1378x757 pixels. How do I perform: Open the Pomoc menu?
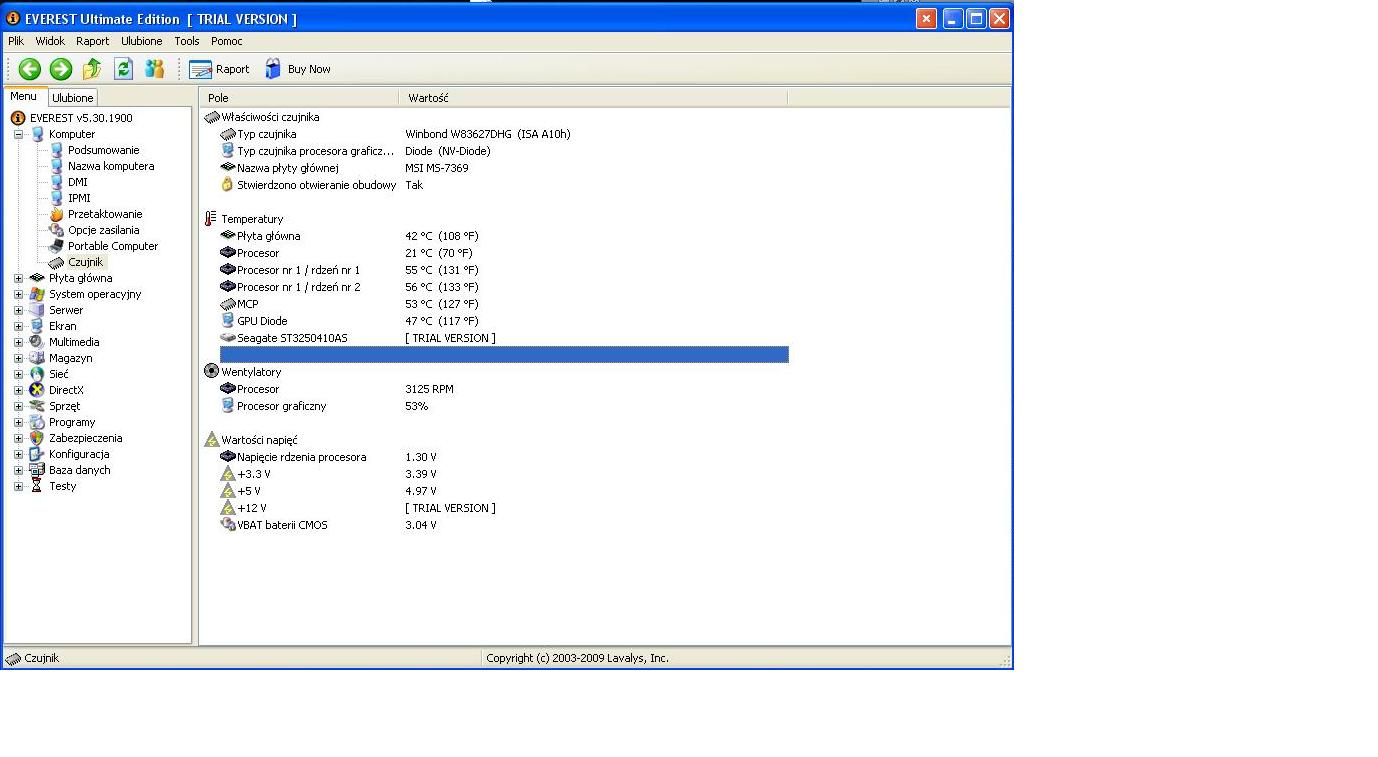point(227,41)
